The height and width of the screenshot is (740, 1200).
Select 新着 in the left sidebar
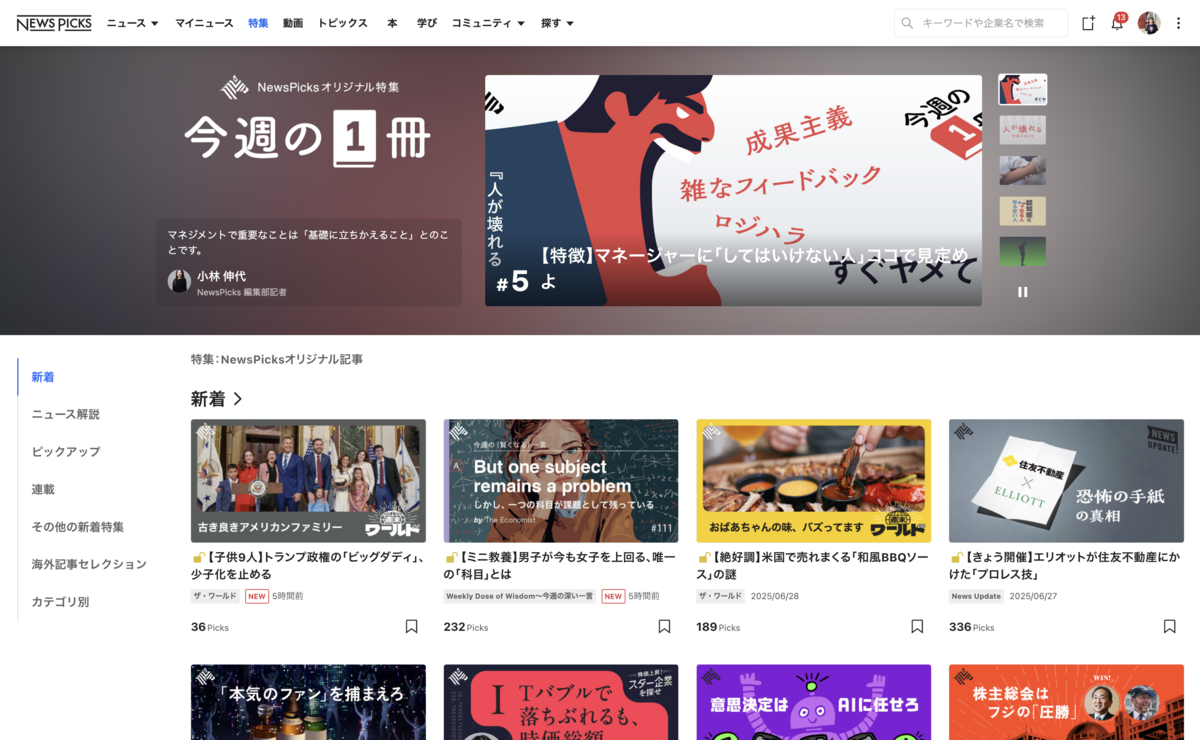point(43,377)
